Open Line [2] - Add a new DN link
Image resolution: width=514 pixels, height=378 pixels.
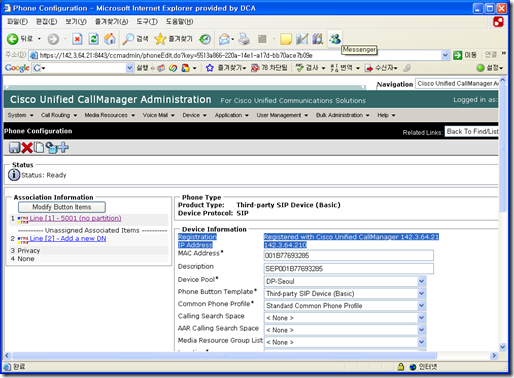tap(68, 239)
